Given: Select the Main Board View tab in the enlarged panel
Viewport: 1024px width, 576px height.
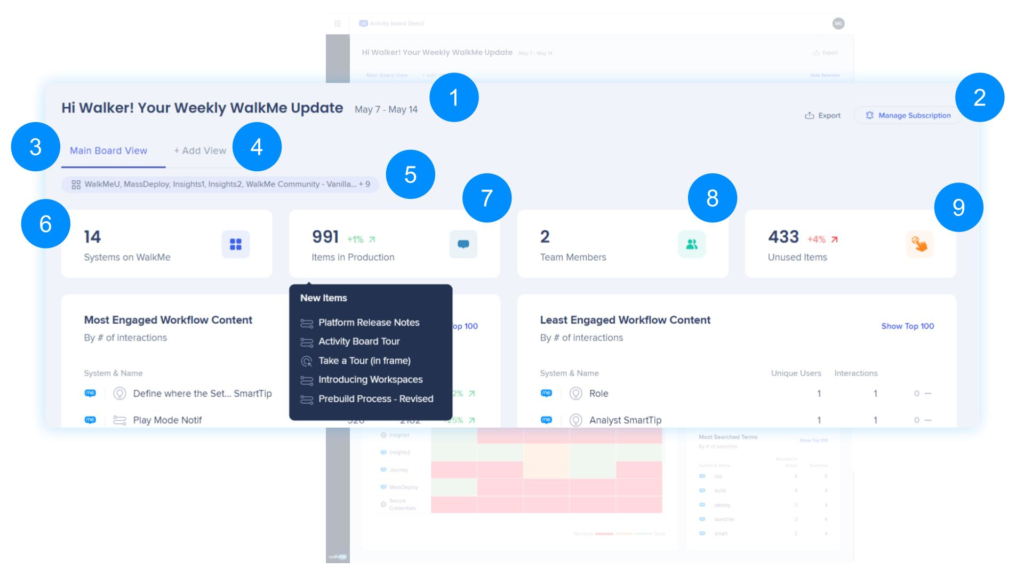Looking at the screenshot, I should tap(108, 151).
